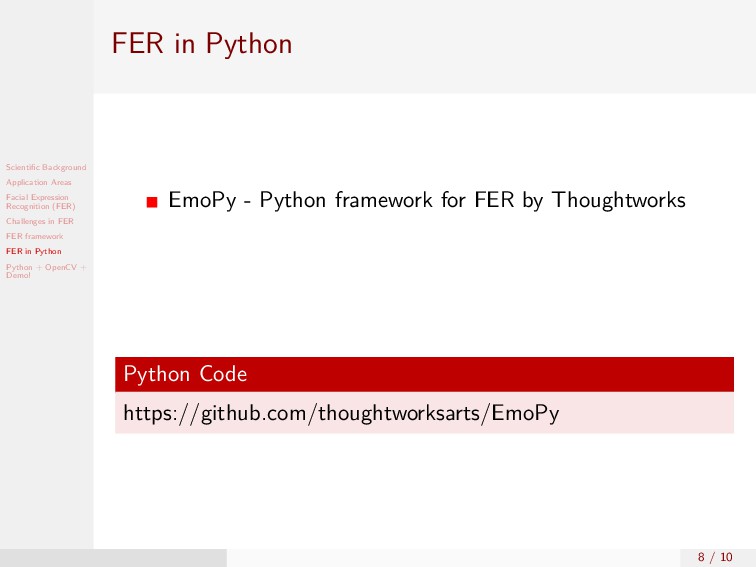Navigate to FER framework section
Image resolution: width=756 pixels, height=567 pixels.
pyautogui.click(x=34, y=236)
